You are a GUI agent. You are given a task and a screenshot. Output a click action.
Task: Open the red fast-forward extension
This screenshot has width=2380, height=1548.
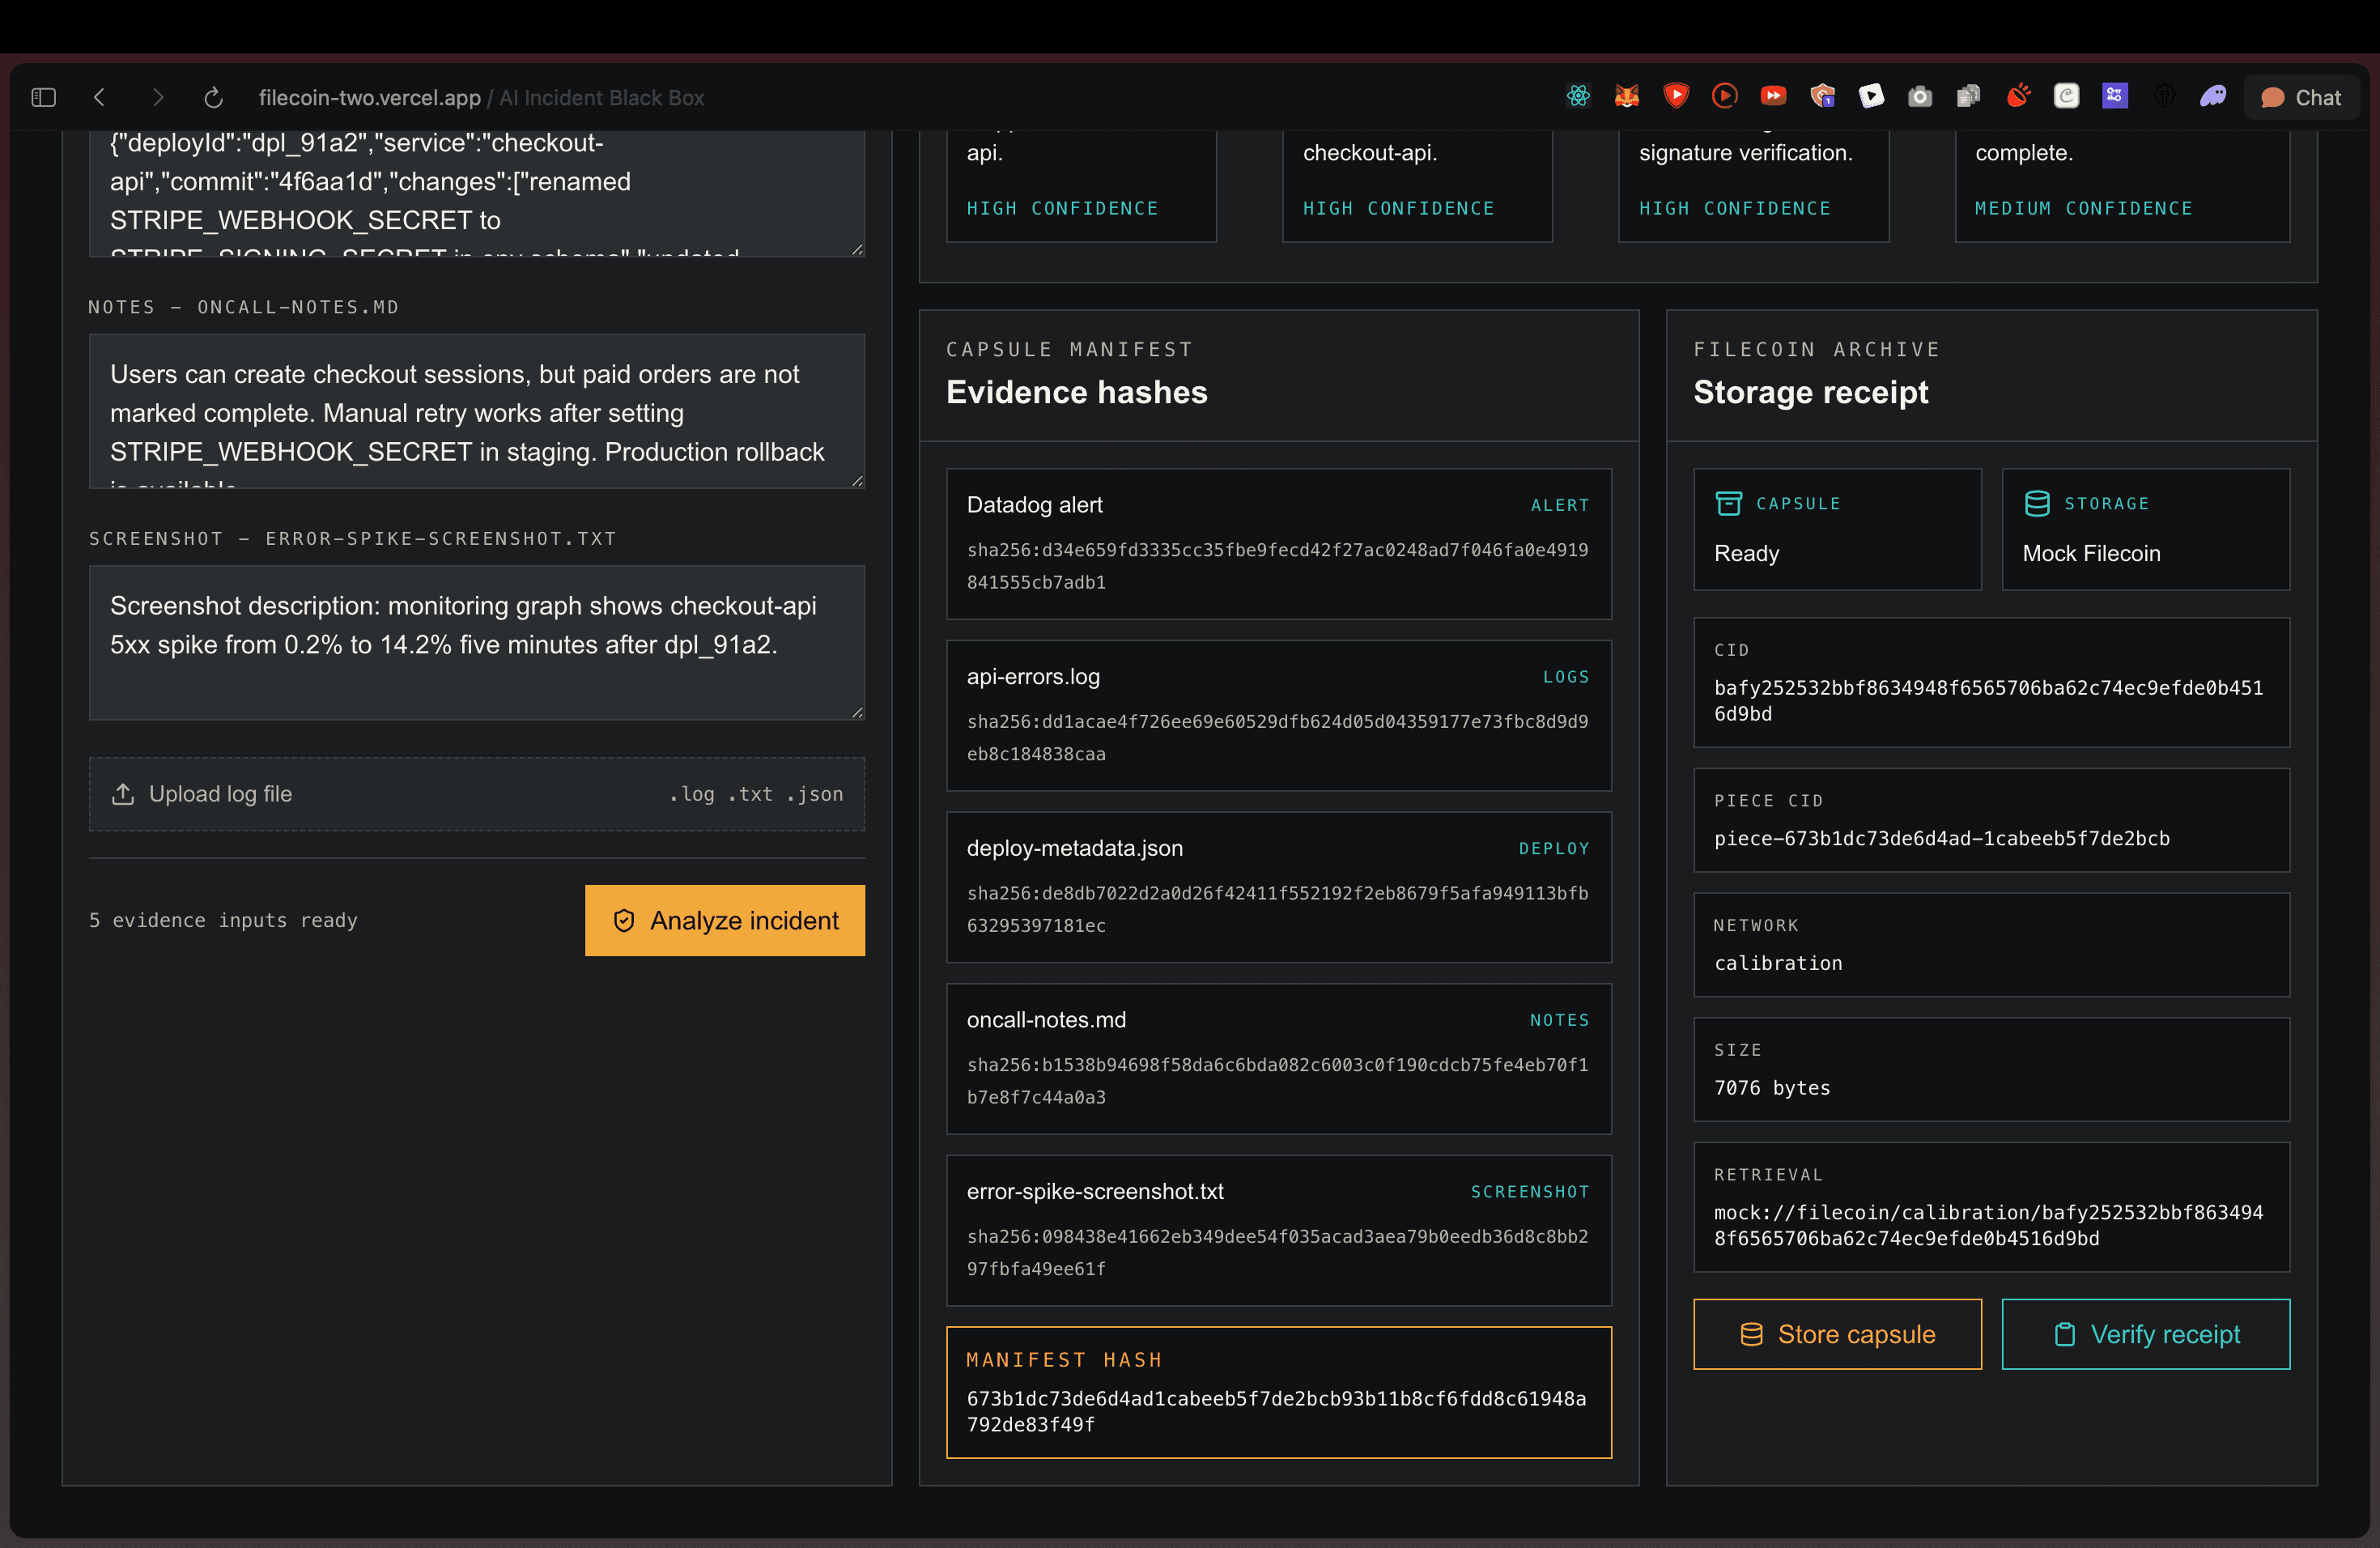(1773, 96)
